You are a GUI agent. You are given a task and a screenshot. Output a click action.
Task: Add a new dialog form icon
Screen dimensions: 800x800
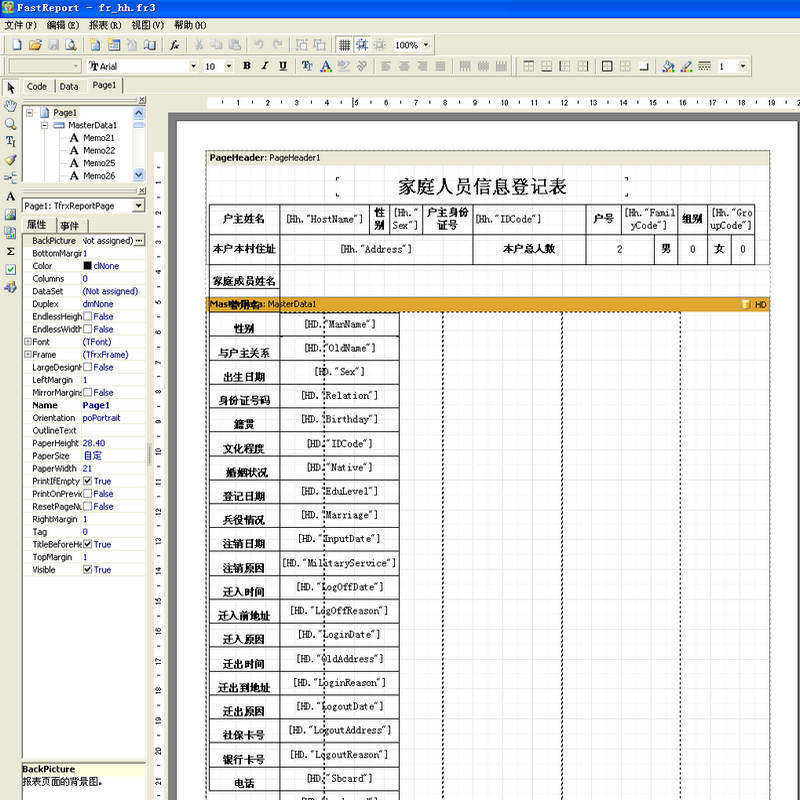click(x=114, y=45)
